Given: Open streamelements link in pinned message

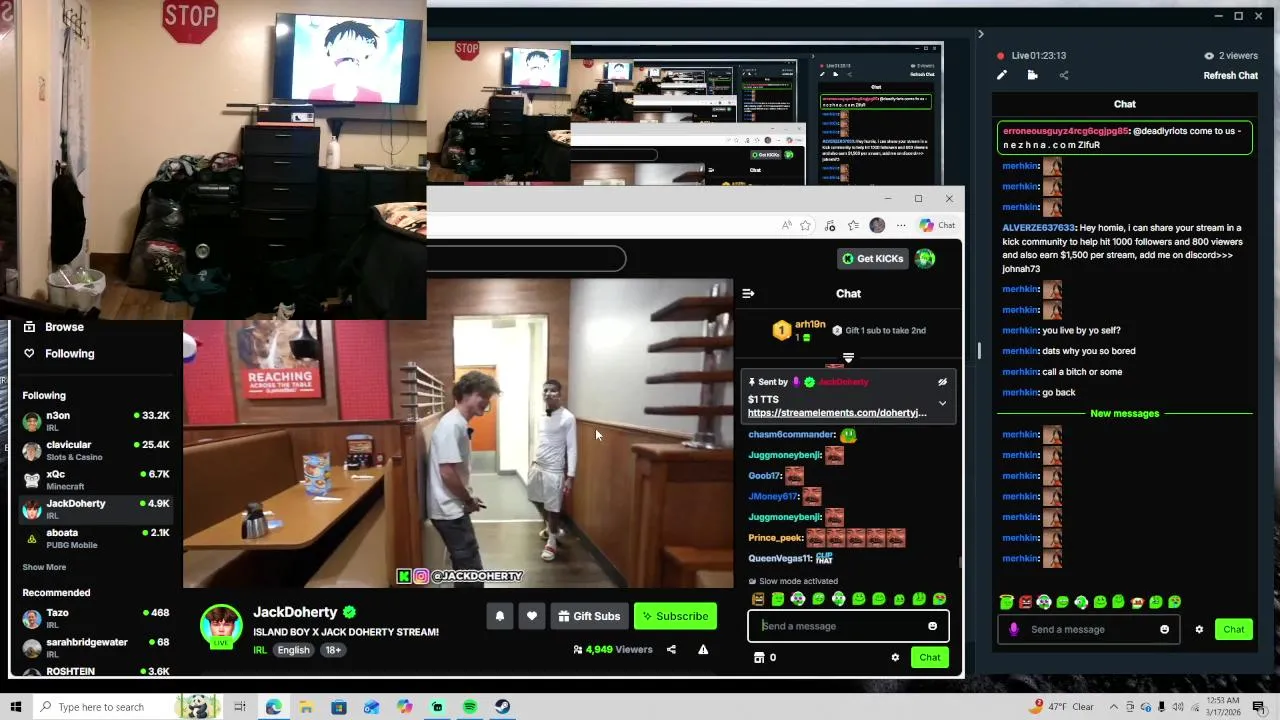Looking at the screenshot, I should click(x=837, y=413).
